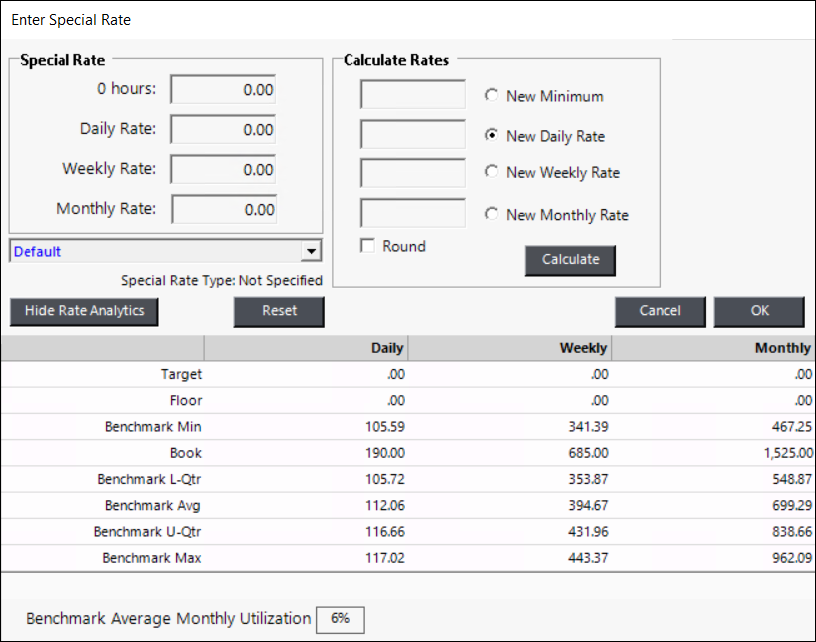Image resolution: width=816 pixels, height=642 pixels.
Task: Click into the Weekly Rate field
Action: click(x=223, y=170)
